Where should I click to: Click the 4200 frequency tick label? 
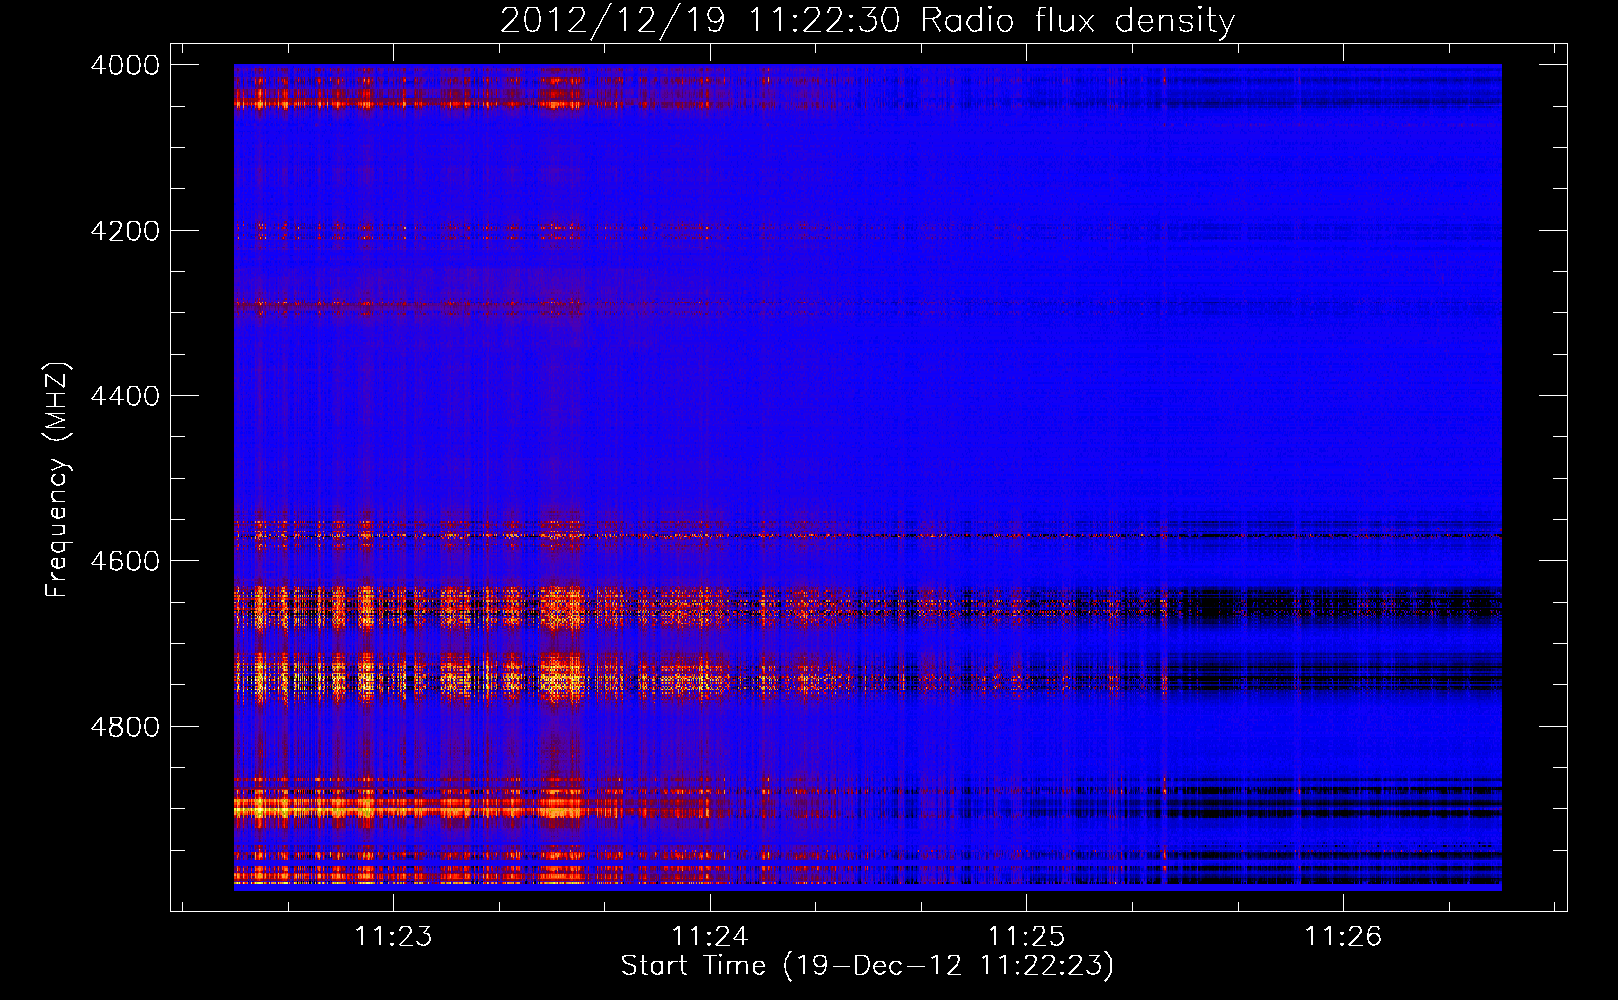(125, 231)
